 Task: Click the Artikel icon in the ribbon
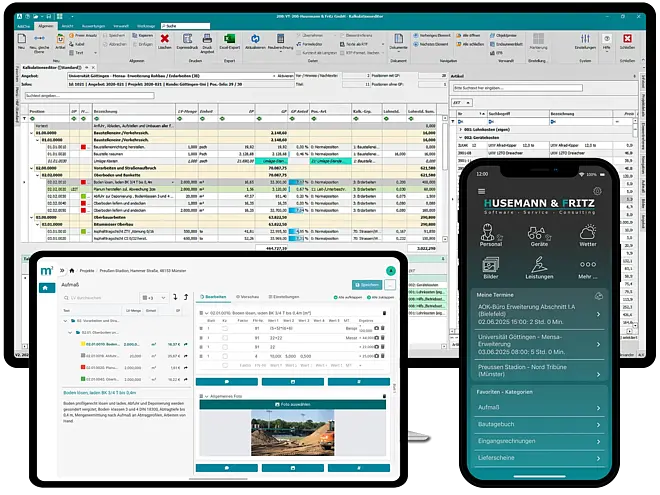[60, 39]
